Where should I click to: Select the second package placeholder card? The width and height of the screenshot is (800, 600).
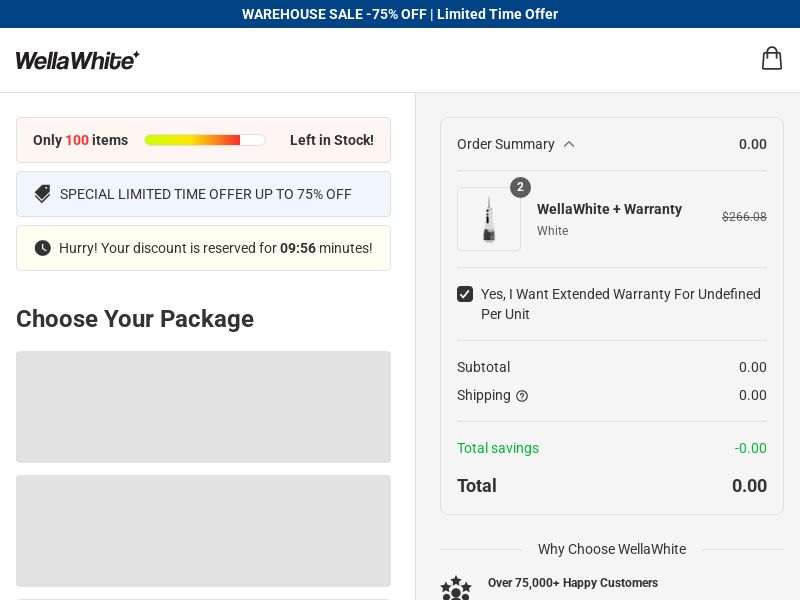(204, 531)
